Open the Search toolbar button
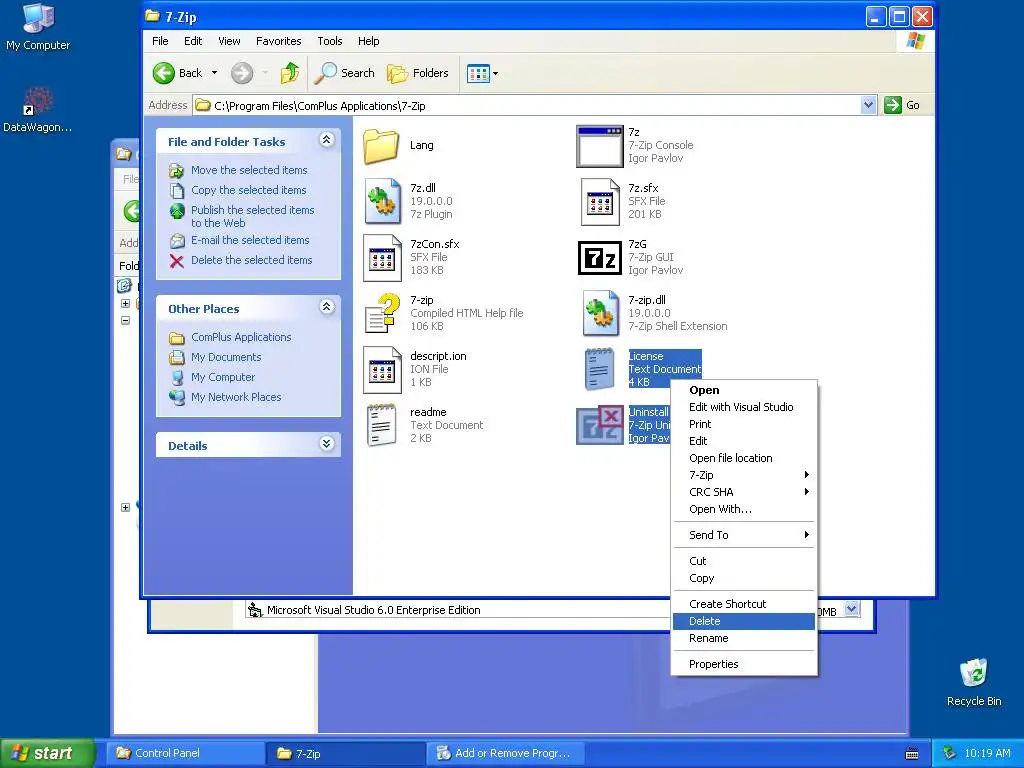1024x768 pixels. [344, 73]
